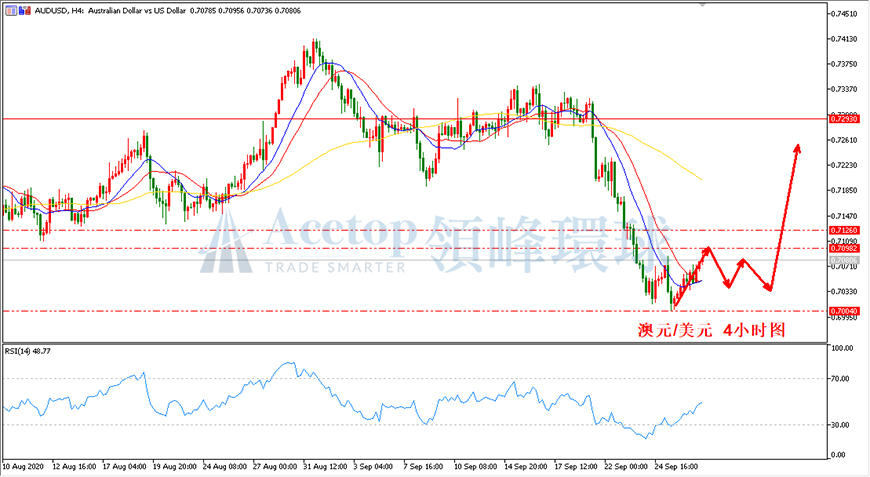Click the 24 Sep 16:00 time label
870x477 pixels.
(676, 466)
